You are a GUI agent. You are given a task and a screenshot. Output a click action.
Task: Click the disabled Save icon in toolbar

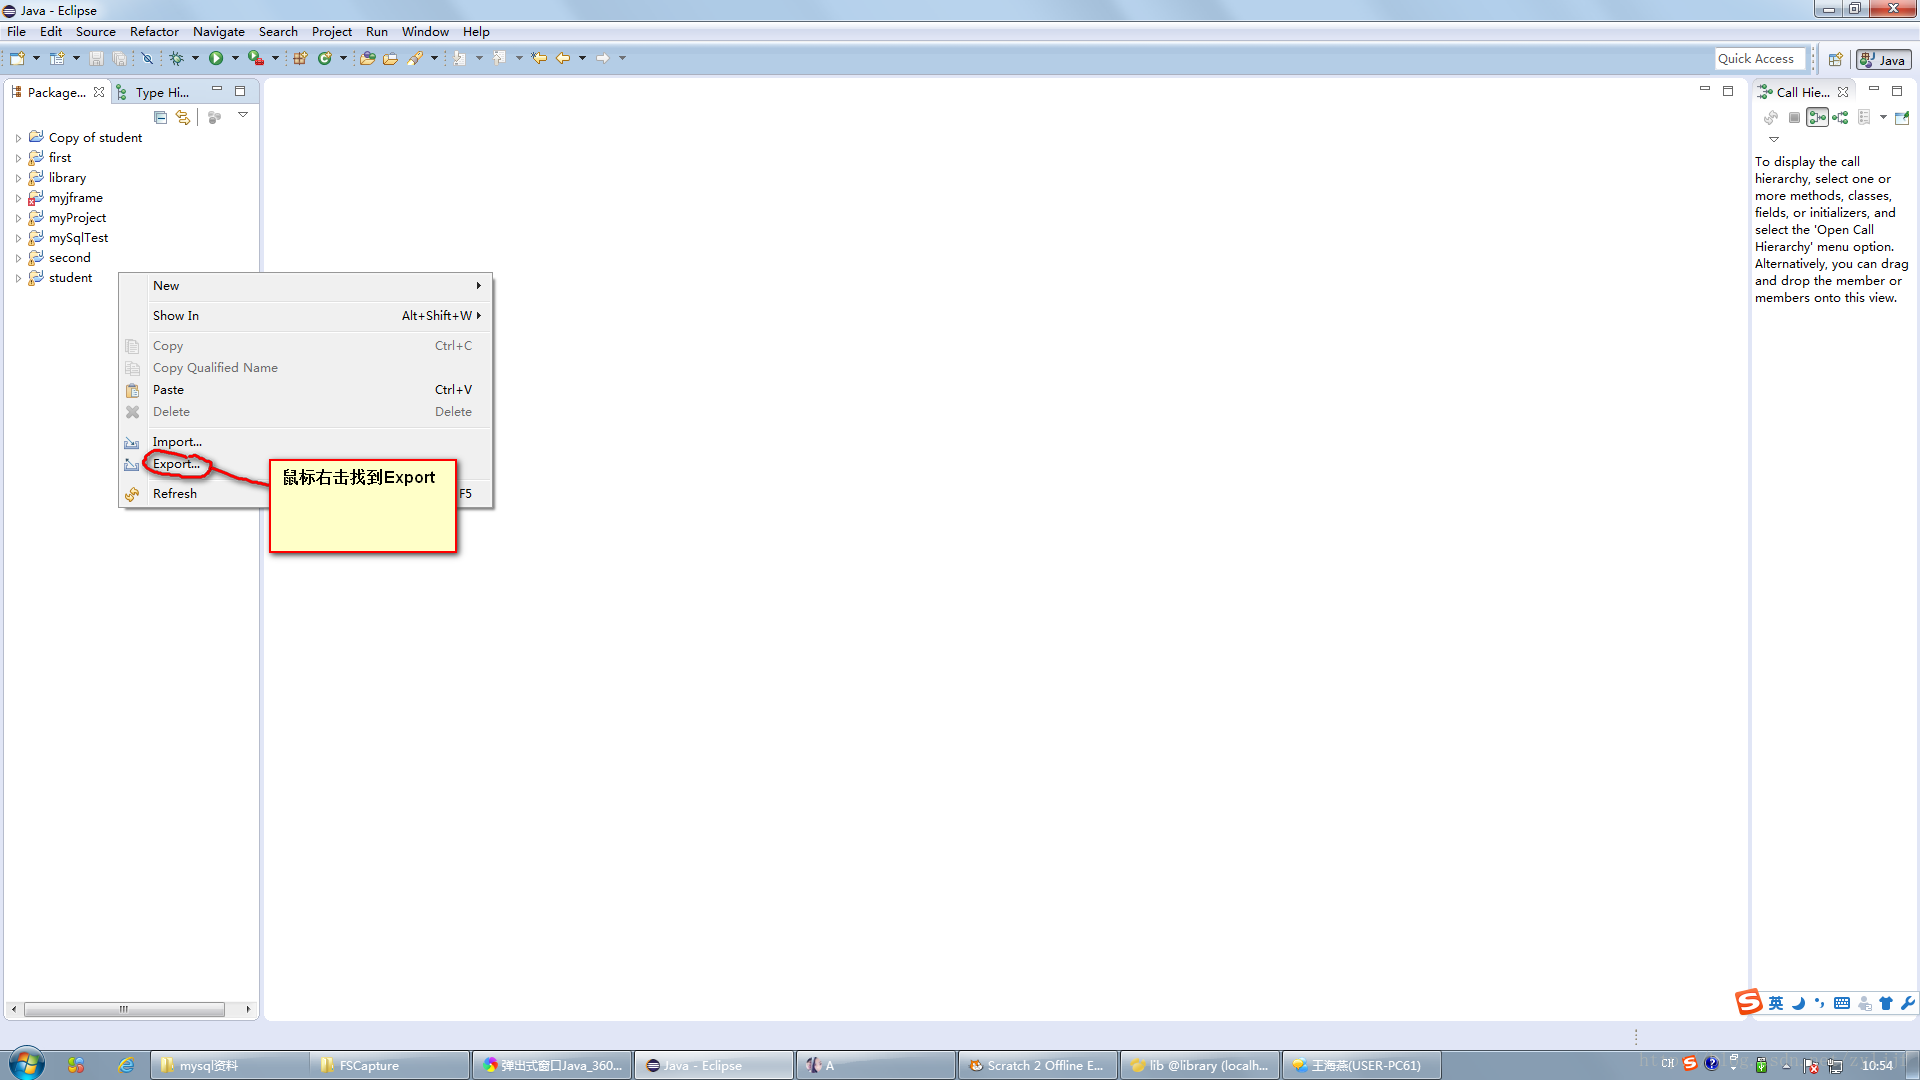[x=96, y=58]
